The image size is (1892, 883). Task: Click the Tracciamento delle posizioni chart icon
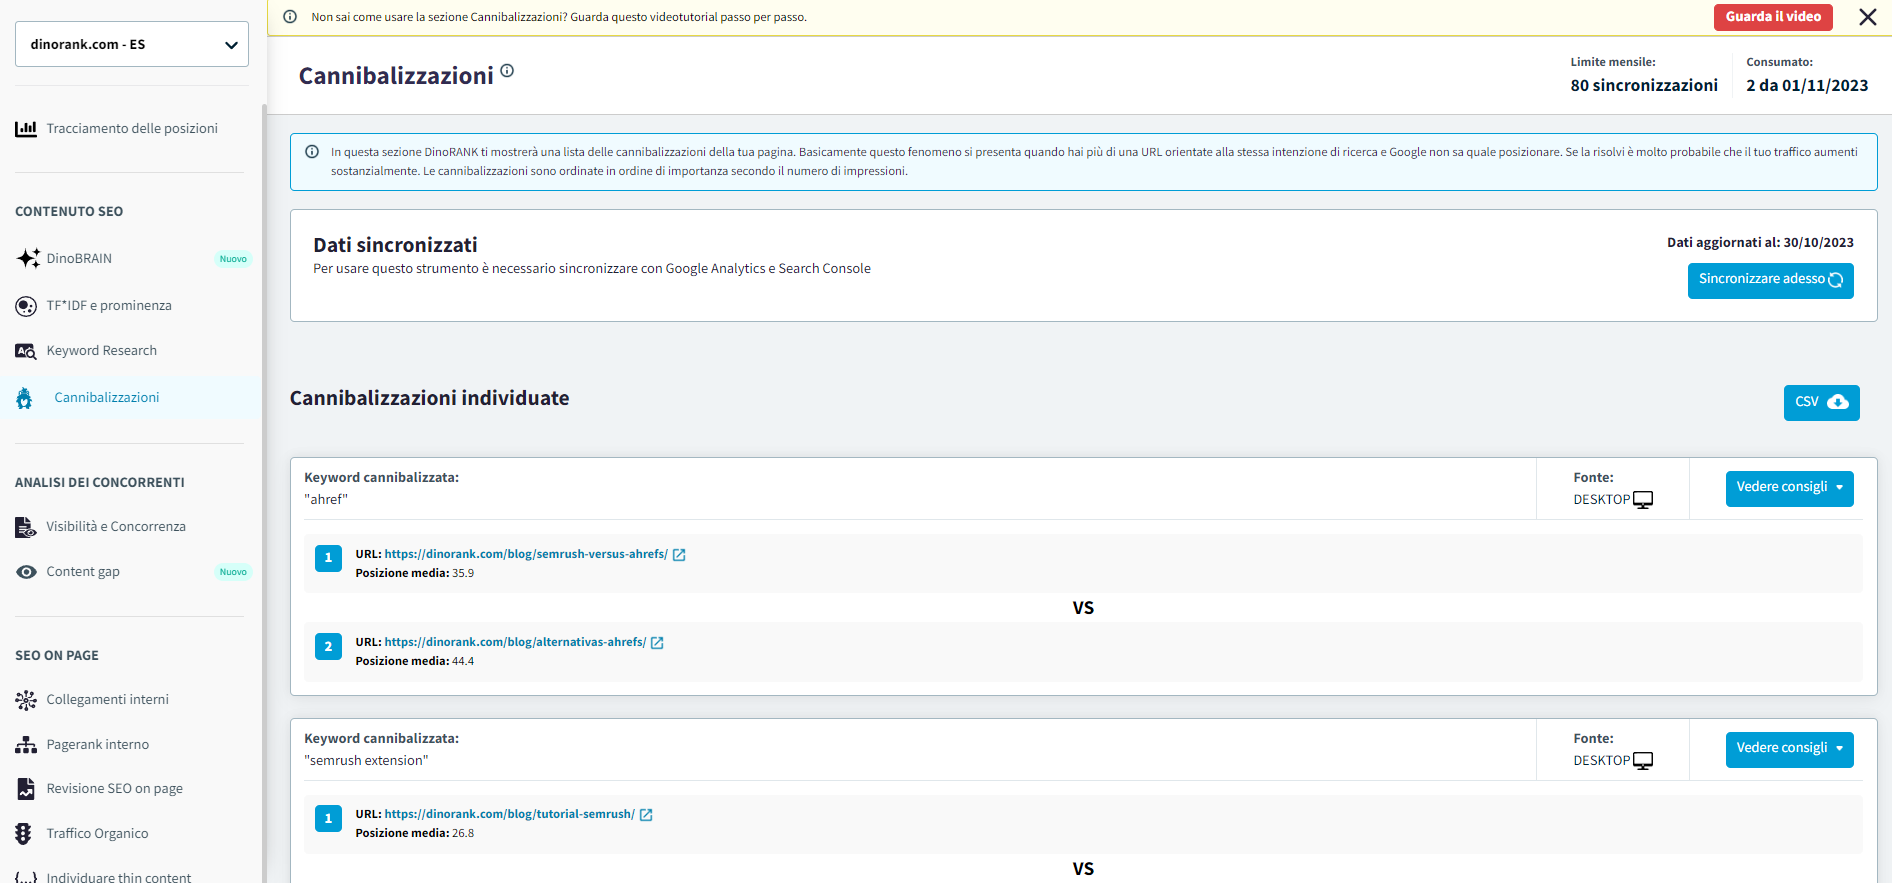coord(26,129)
